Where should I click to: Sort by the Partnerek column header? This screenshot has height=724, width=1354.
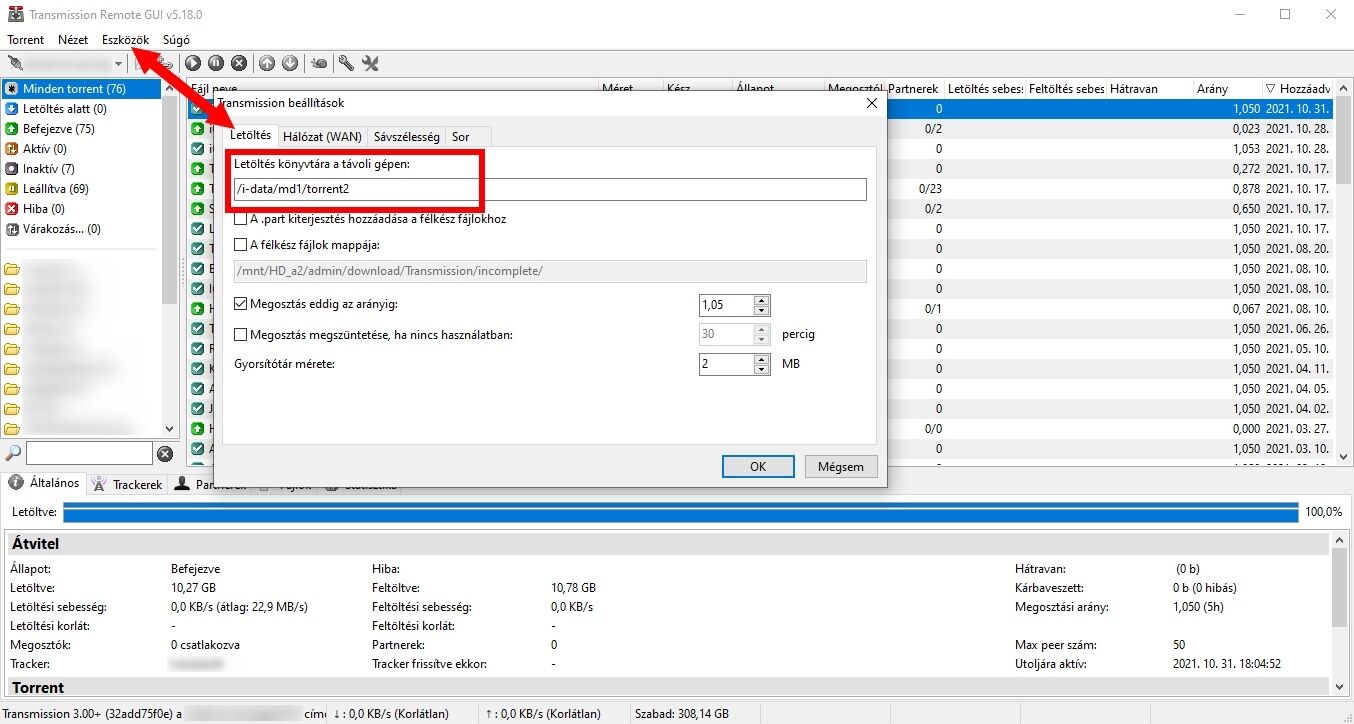914,89
